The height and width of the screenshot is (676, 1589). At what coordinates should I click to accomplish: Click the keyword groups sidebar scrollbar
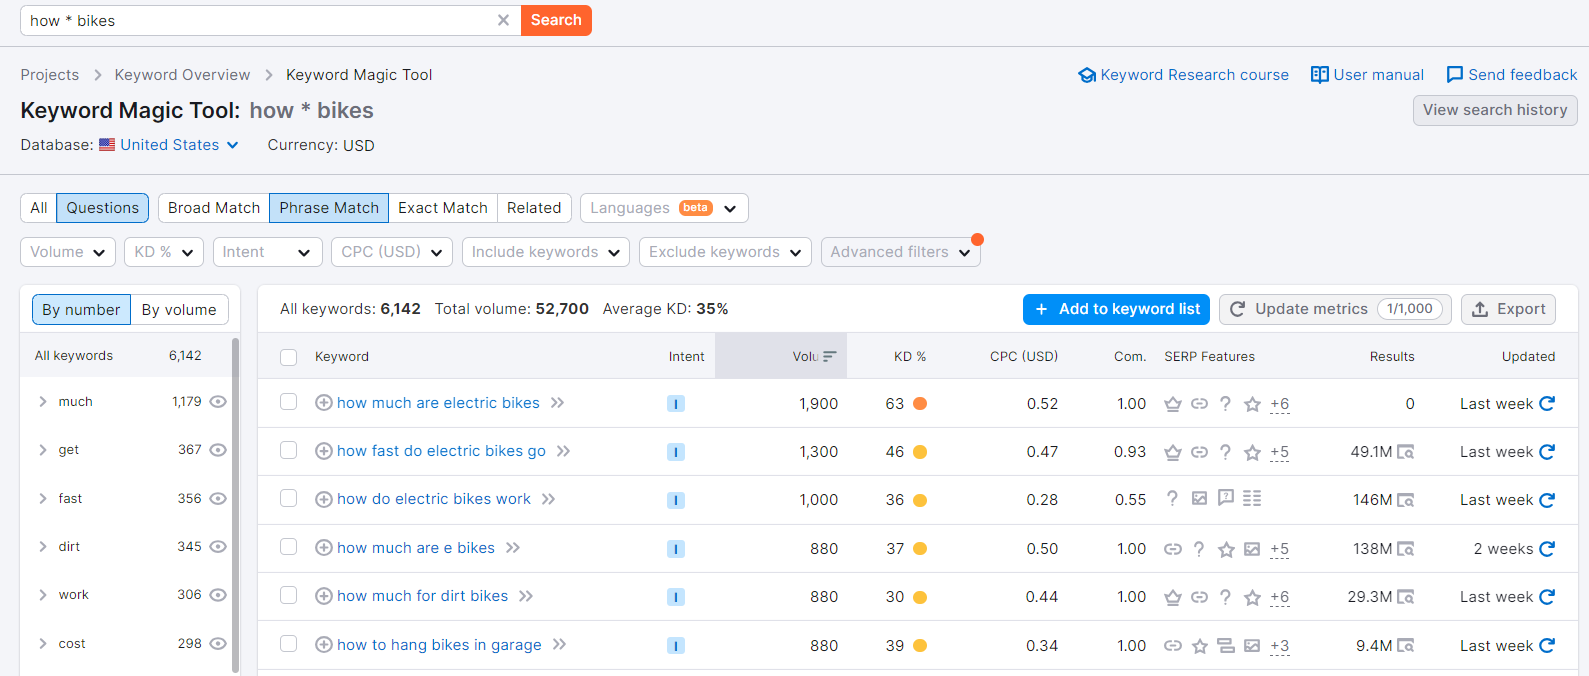tap(236, 504)
